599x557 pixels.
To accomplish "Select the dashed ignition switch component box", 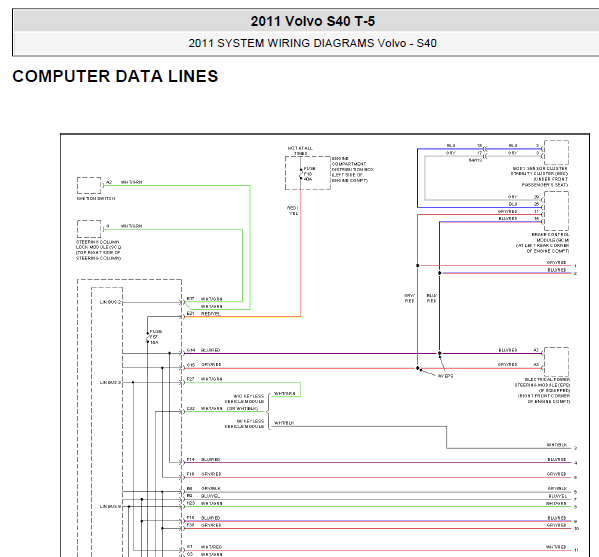I will click(x=89, y=185).
